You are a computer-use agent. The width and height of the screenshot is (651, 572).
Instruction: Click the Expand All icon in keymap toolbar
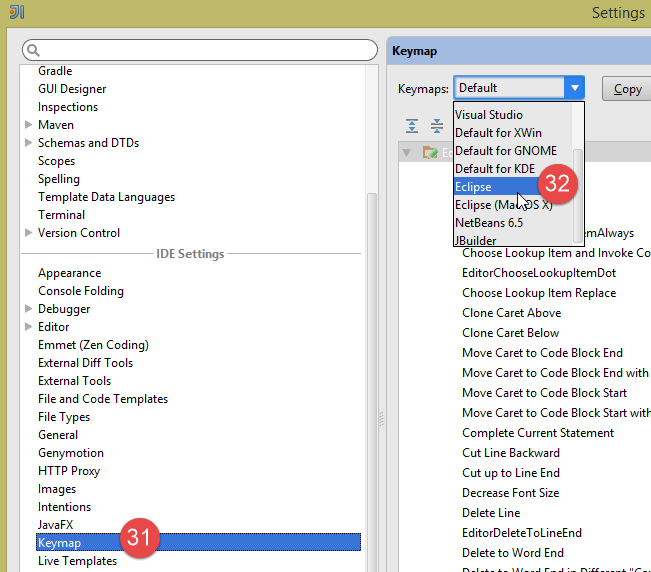point(412,126)
